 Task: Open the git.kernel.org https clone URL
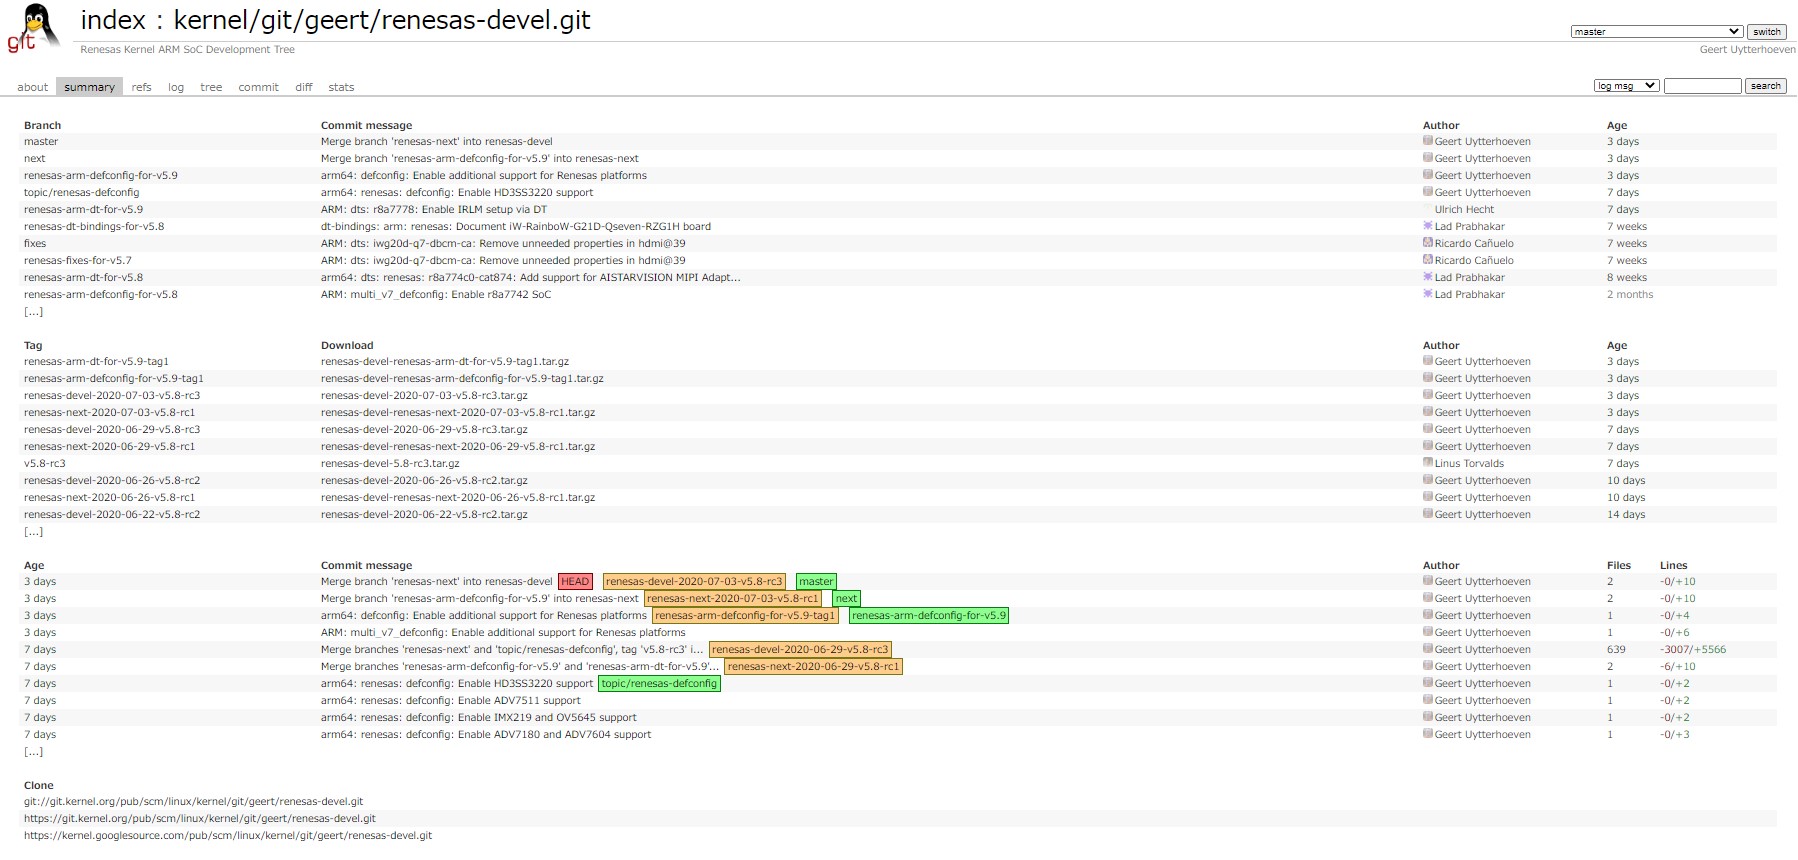(200, 819)
